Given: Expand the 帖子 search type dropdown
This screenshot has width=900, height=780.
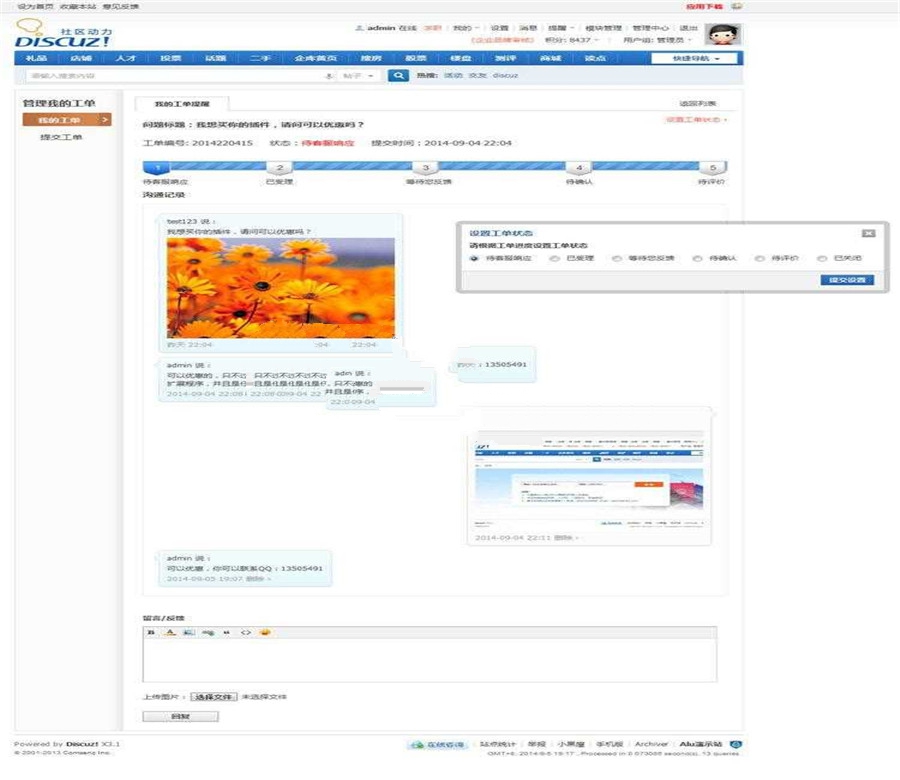Looking at the screenshot, I should [x=359, y=75].
